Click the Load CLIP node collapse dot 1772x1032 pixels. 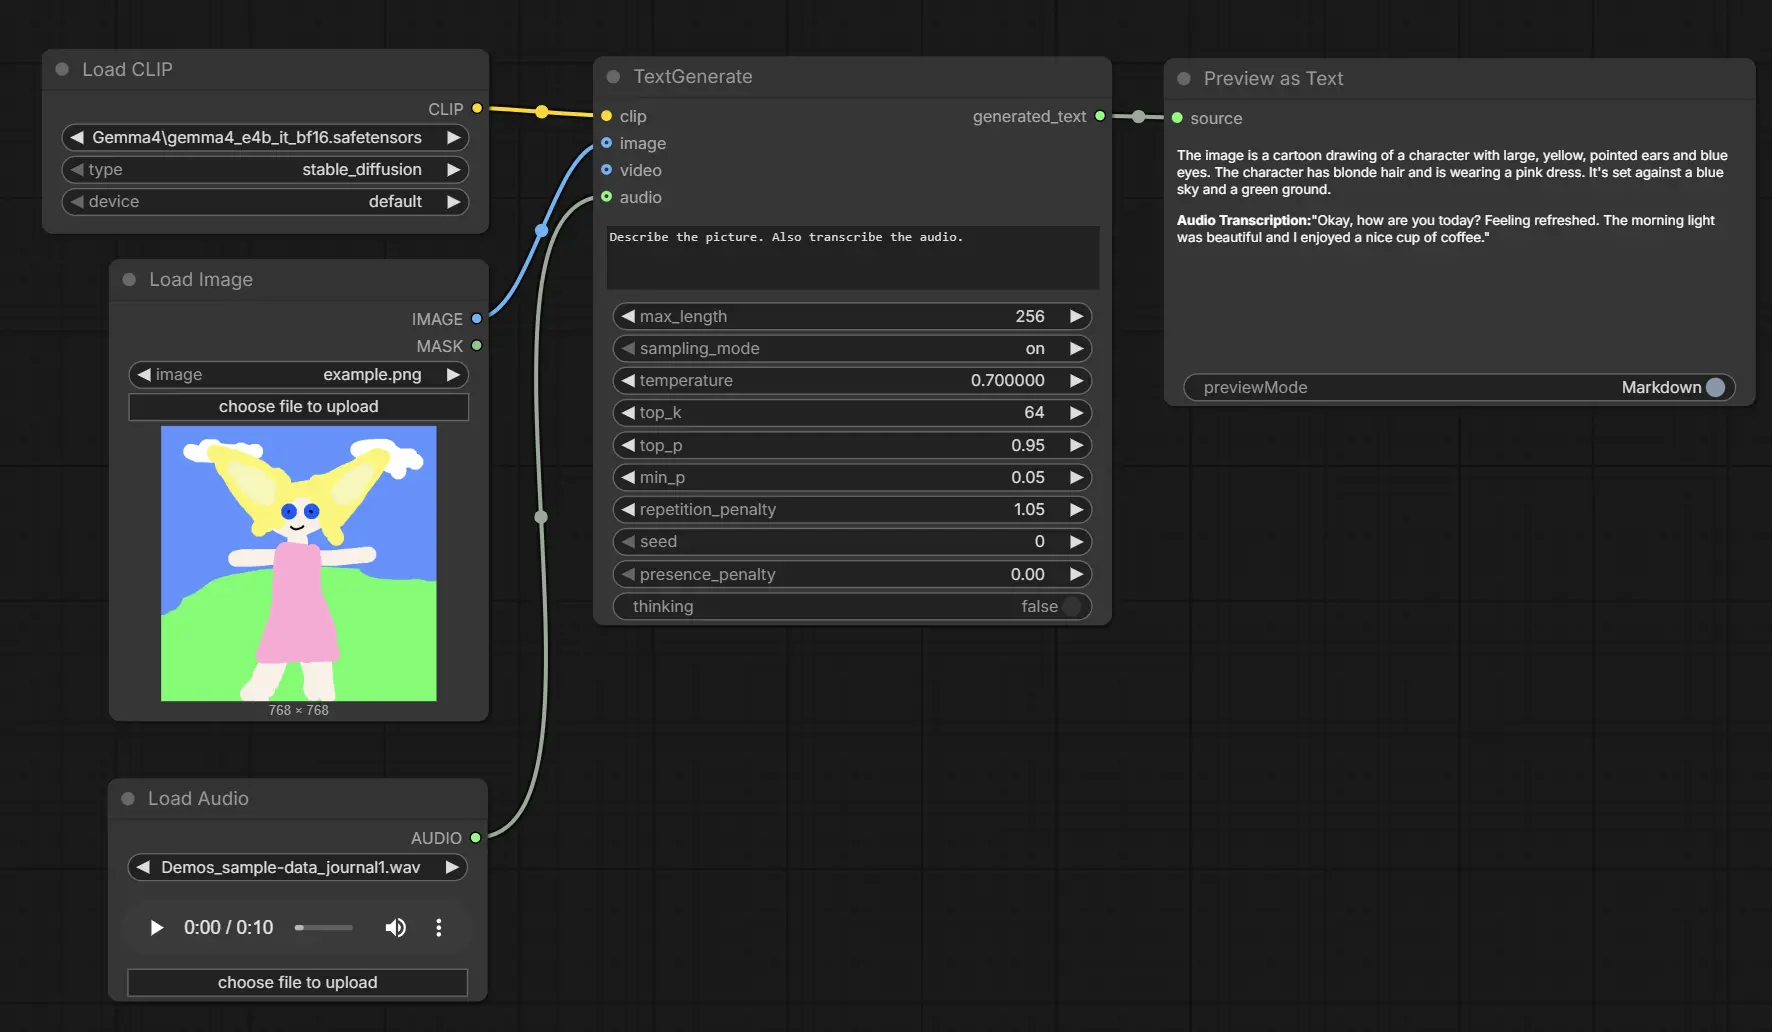pyautogui.click(x=62, y=69)
